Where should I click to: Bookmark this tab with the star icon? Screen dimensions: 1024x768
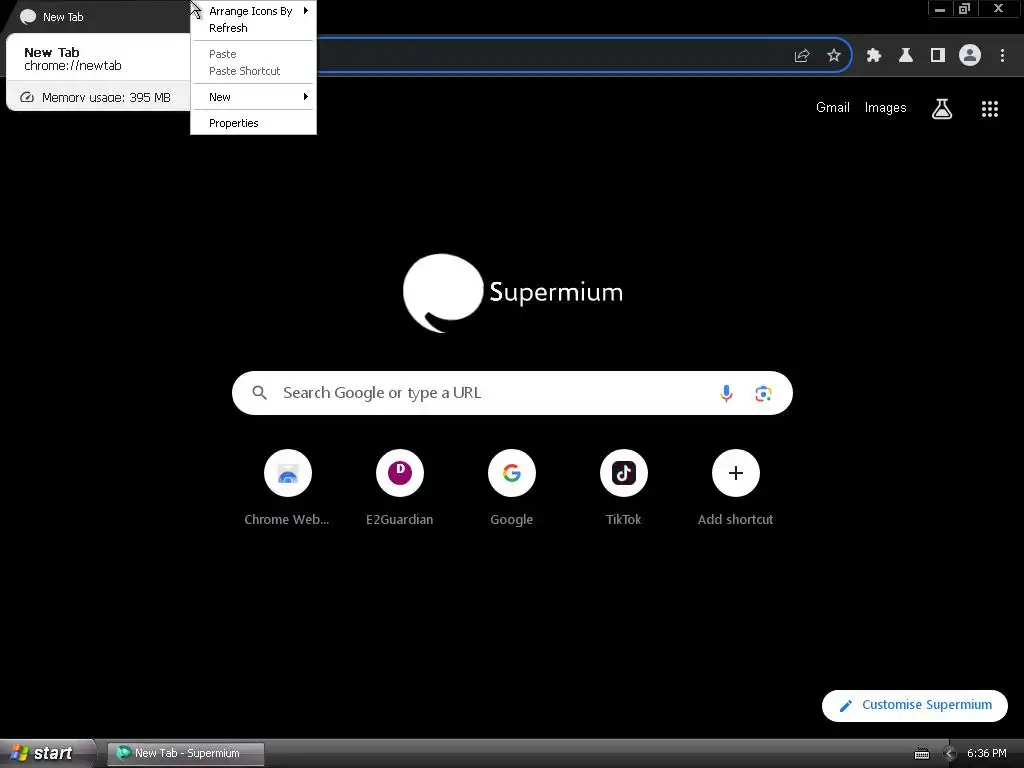coord(834,56)
